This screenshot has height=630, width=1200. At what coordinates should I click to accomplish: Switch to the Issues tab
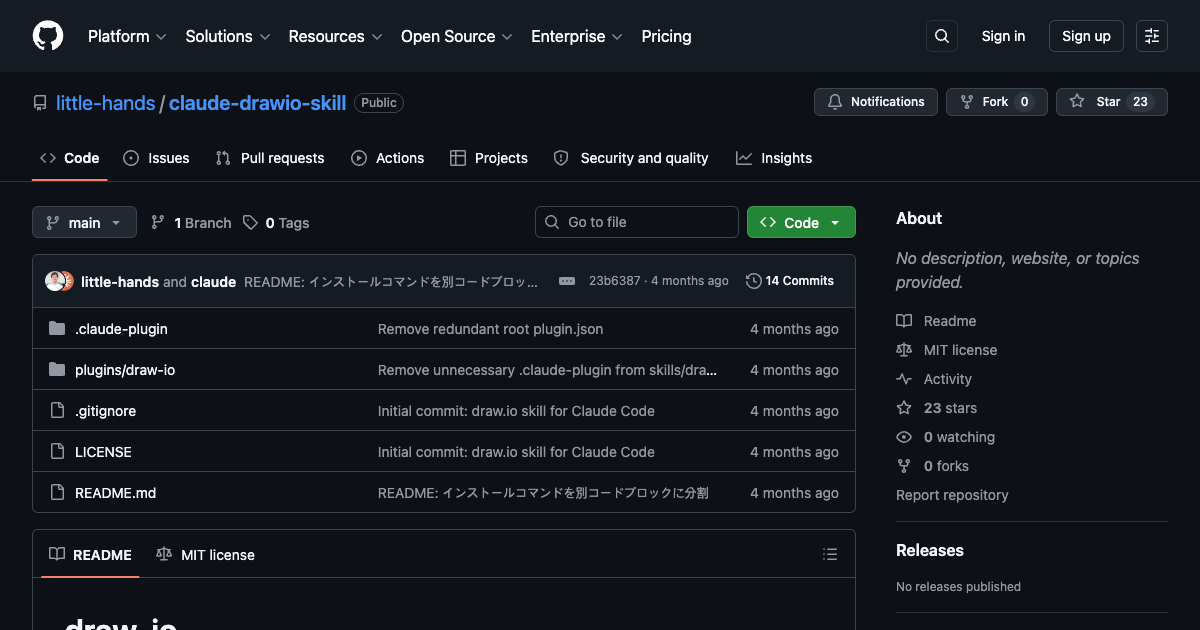pos(156,158)
